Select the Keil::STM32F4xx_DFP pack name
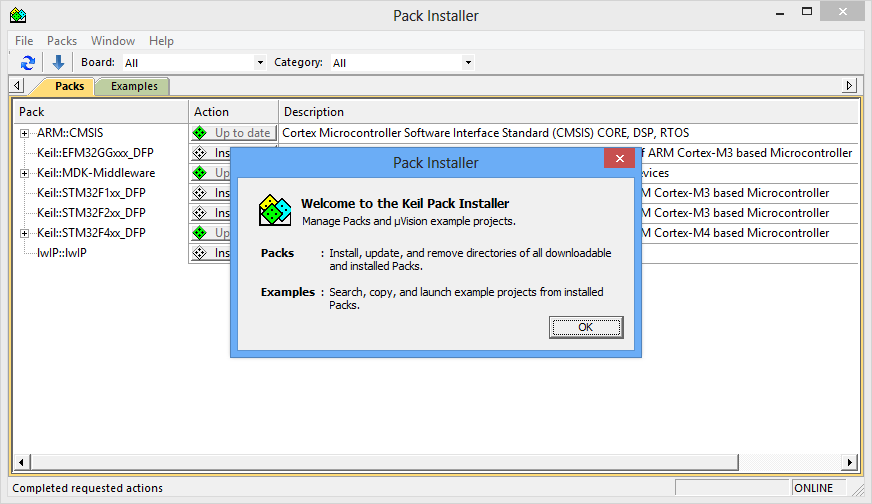872x504 pixels. (x=91, y=233)
